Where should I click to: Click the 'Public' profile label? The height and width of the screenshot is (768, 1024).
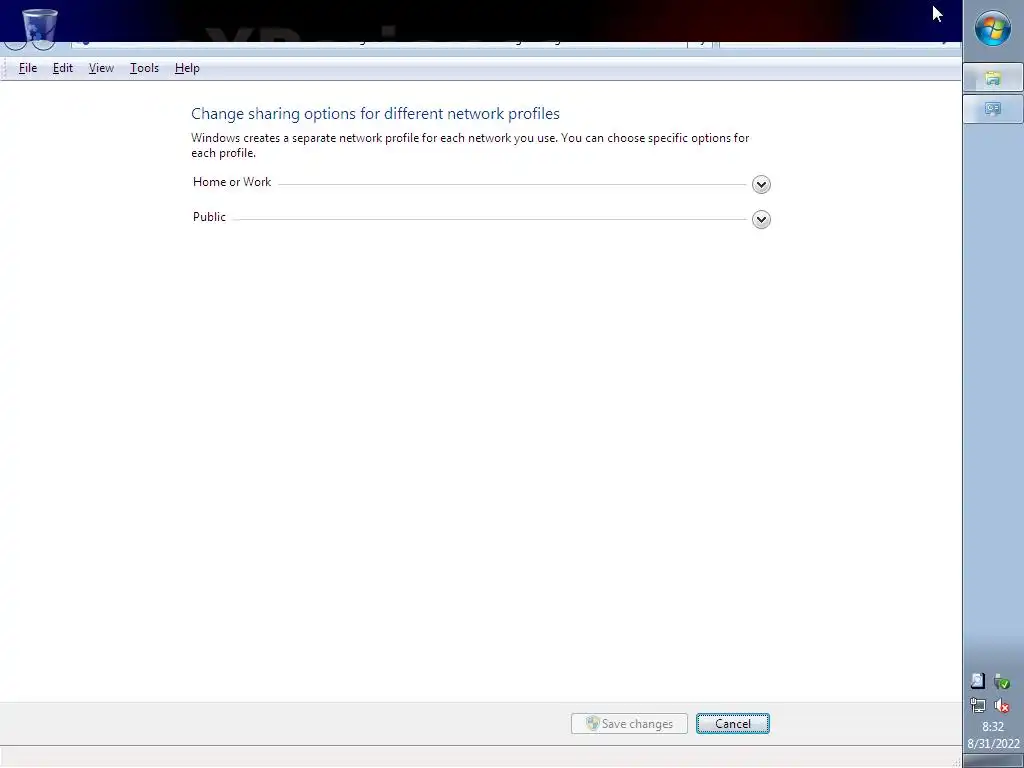[x=209, y=217]
